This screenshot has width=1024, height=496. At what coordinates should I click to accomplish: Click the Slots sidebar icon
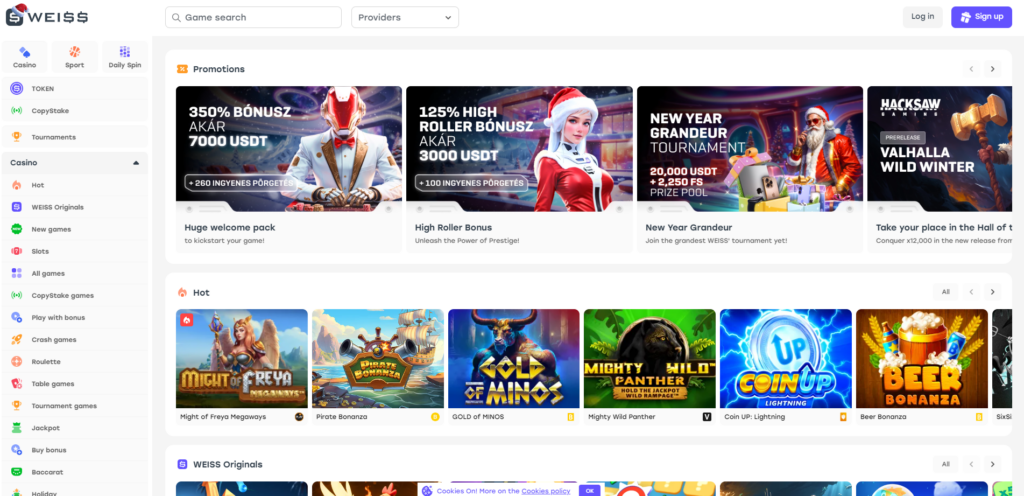point(16,251)
